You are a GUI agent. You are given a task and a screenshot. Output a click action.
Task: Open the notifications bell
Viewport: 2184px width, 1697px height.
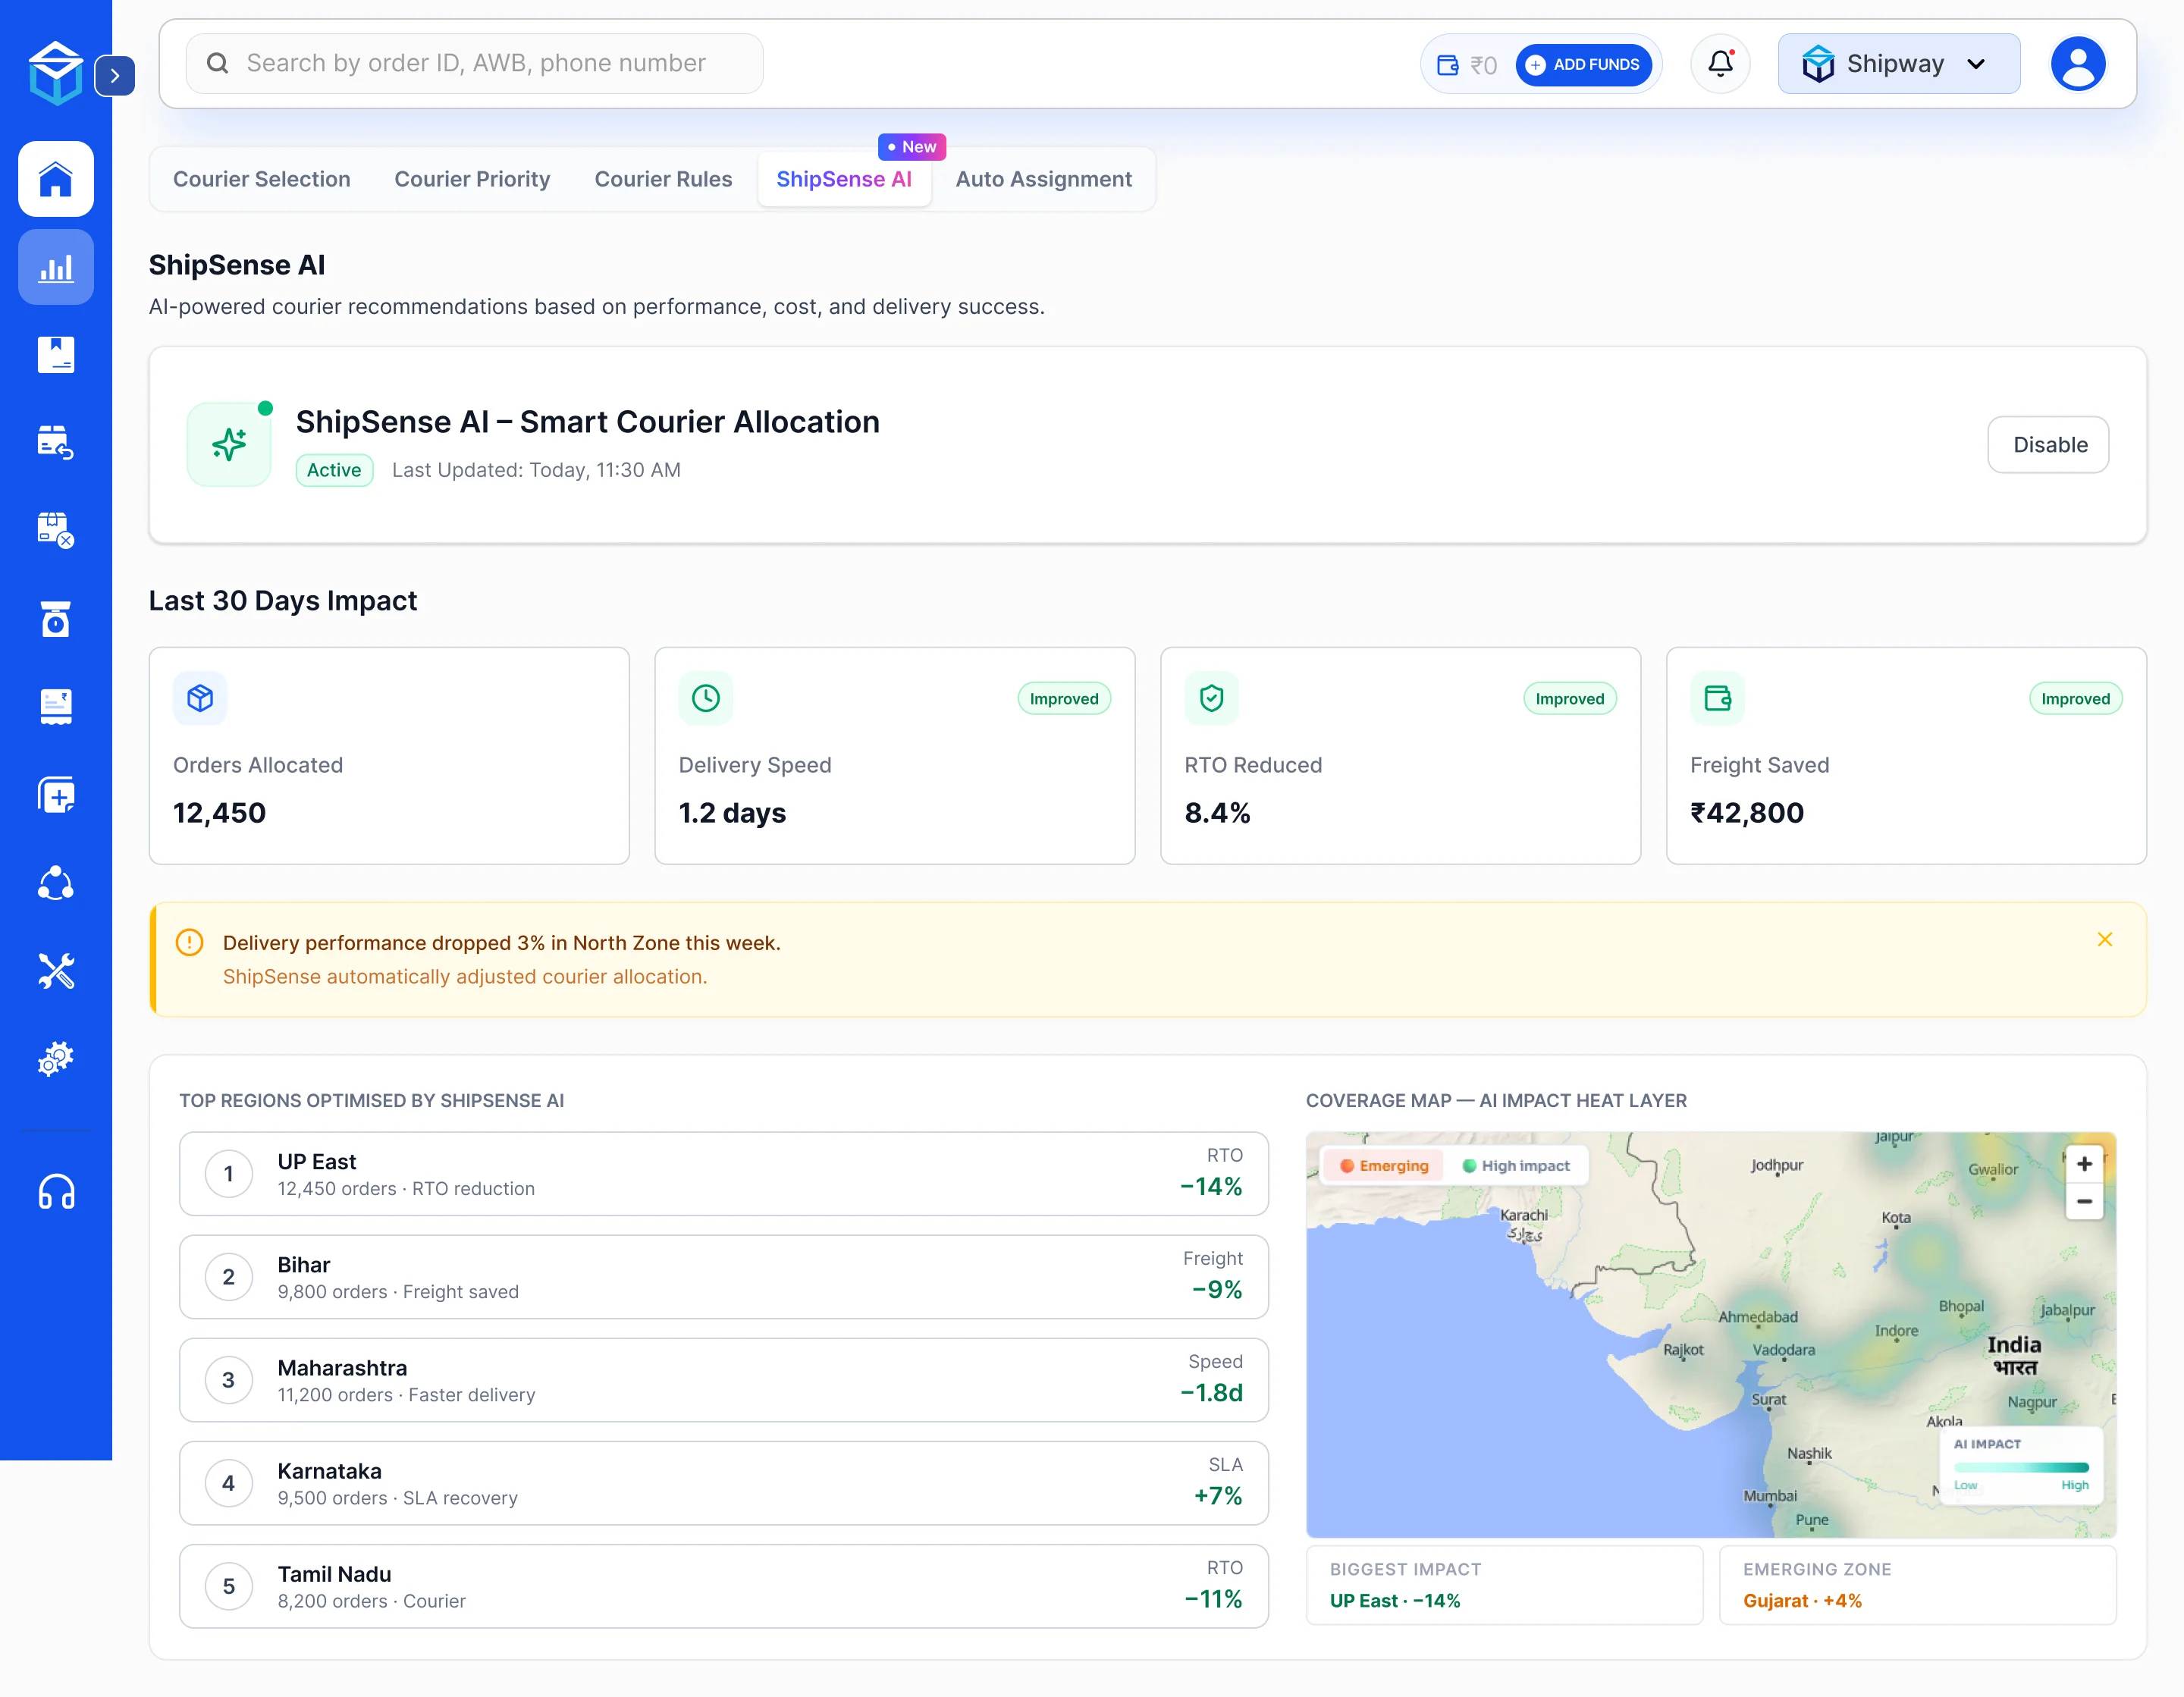(1720, 64)
